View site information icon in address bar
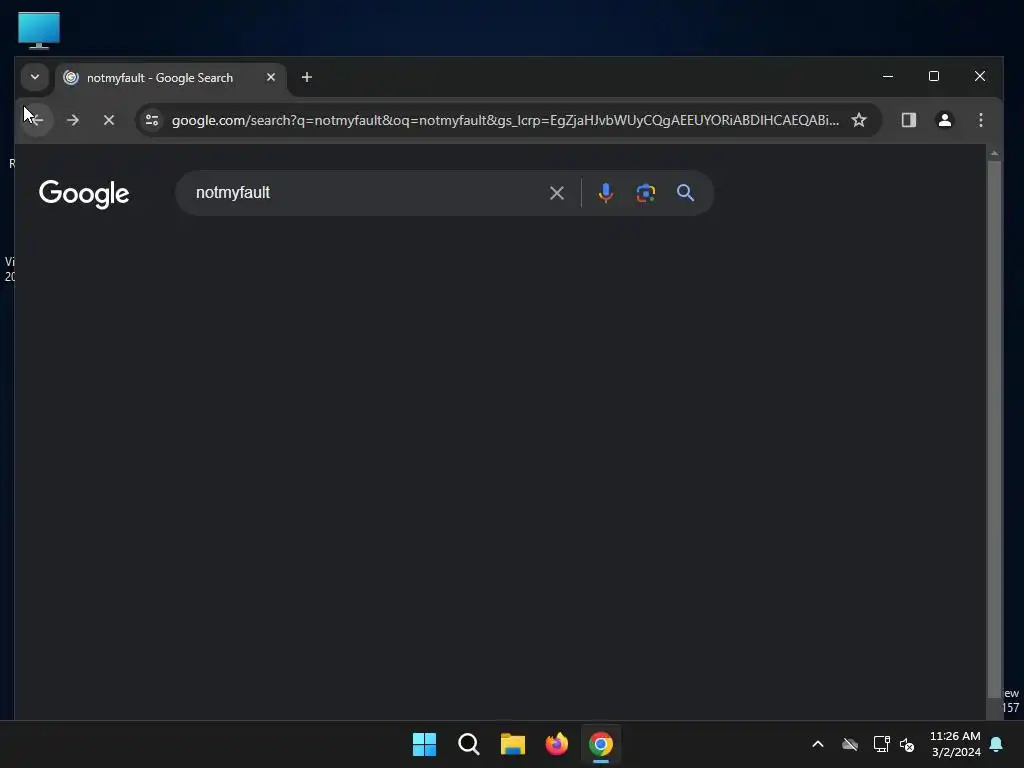 pos(152,120)
